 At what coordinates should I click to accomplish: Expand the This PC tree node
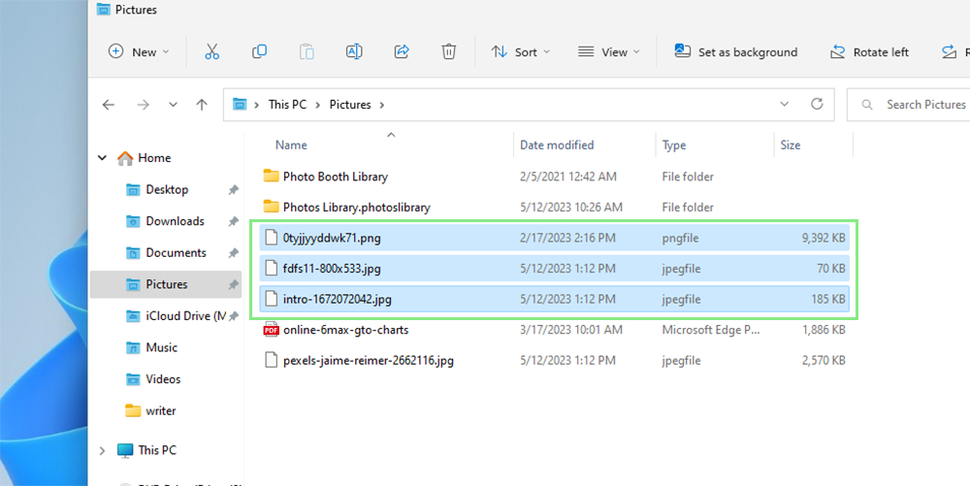pyautogui.click(x=102, y=451)
